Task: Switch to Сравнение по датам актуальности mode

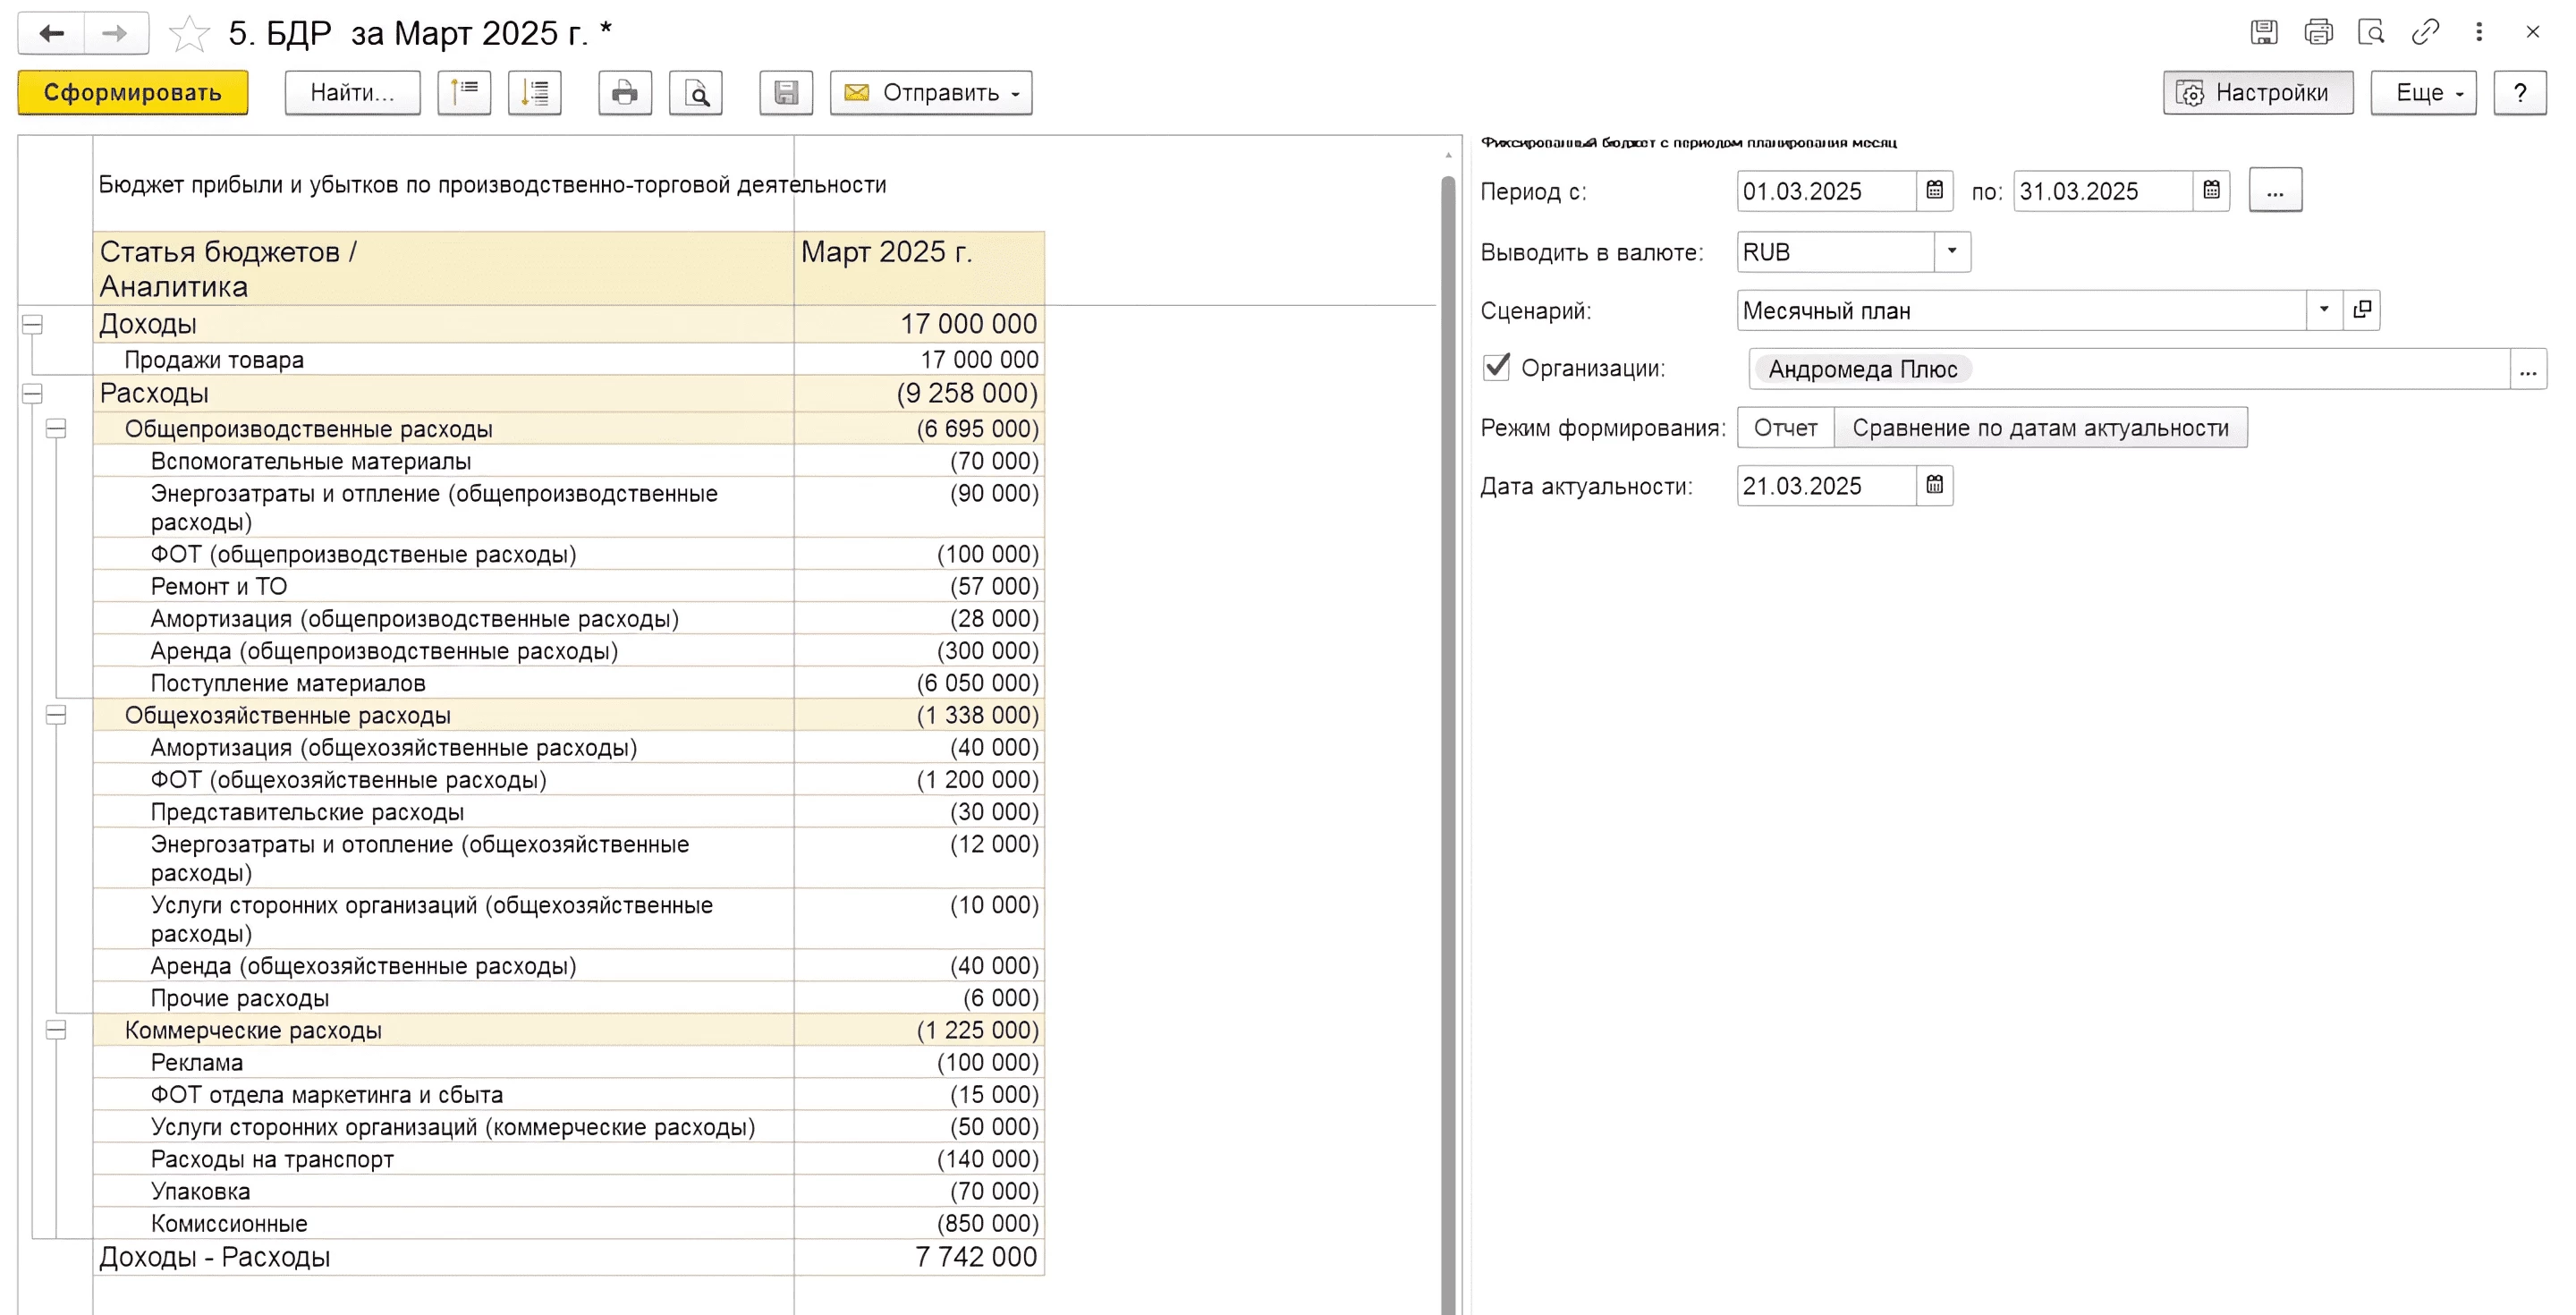Action: click(2039, 427)
